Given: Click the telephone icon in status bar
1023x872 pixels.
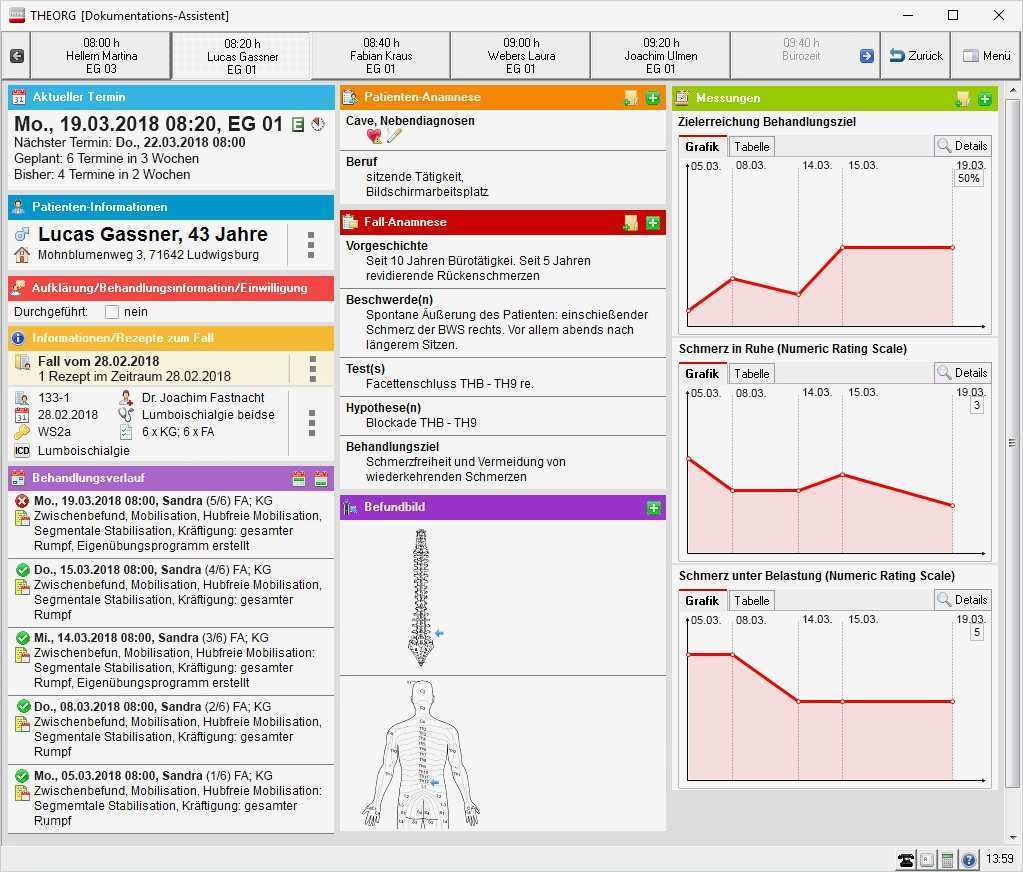Looking at the screenshot, I should [x=906, y=860].
